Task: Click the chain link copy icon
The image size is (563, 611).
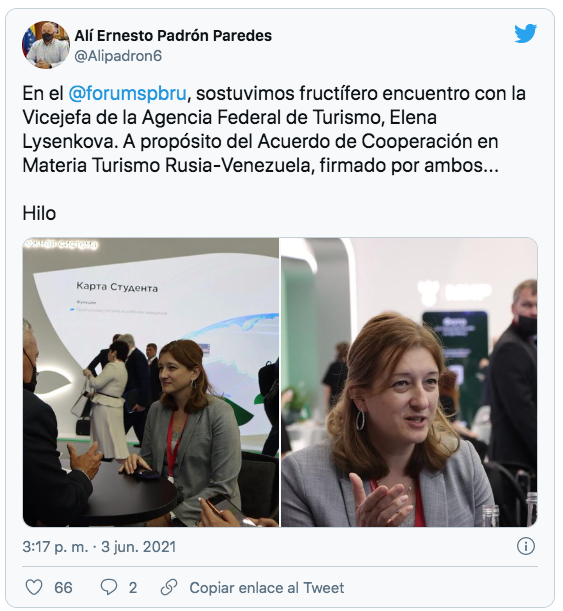Action: [x=169, y=587]
